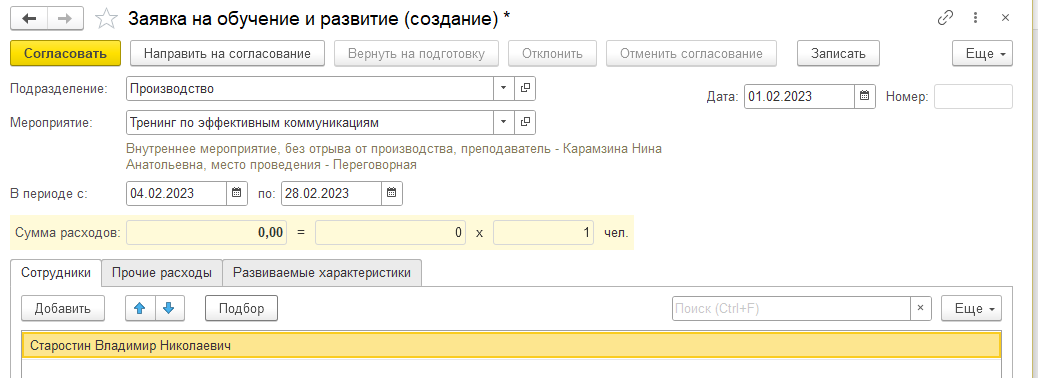
Task: Click the yellow Согласовать button
Action: pos(66,54)
